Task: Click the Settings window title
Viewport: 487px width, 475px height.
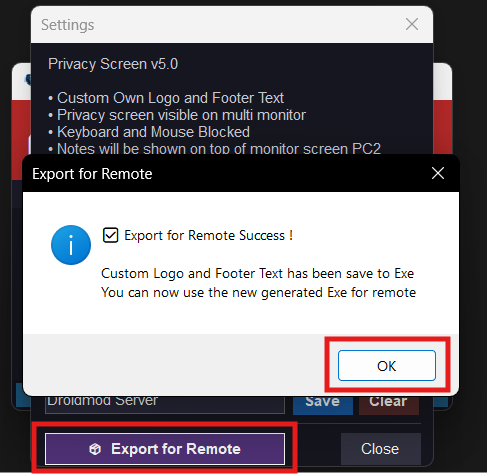Action: [68, 25]
